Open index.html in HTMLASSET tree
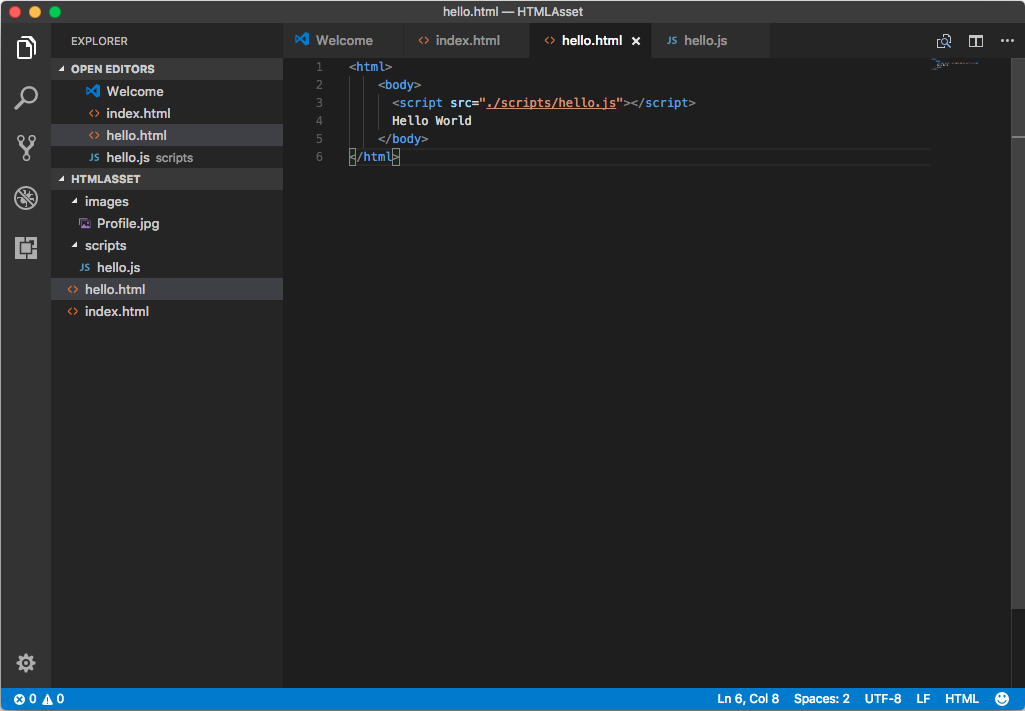 [167, 312]
